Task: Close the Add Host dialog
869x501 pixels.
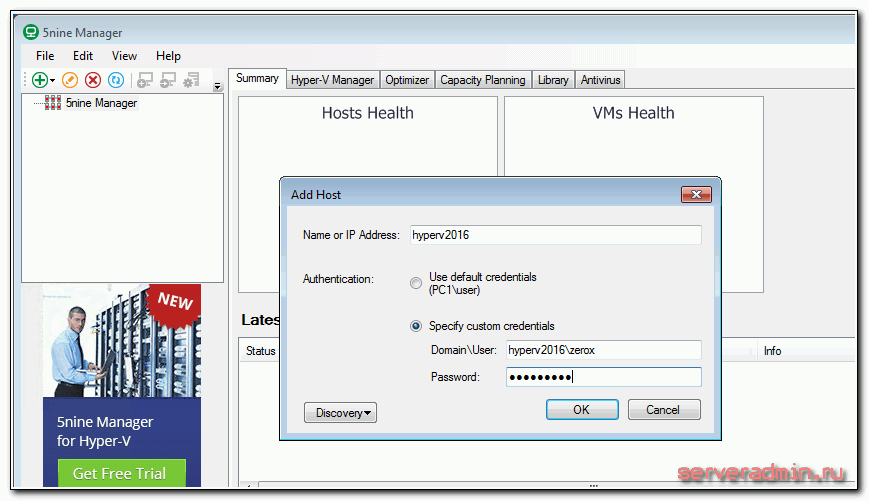Action: [x=694, y=194]
